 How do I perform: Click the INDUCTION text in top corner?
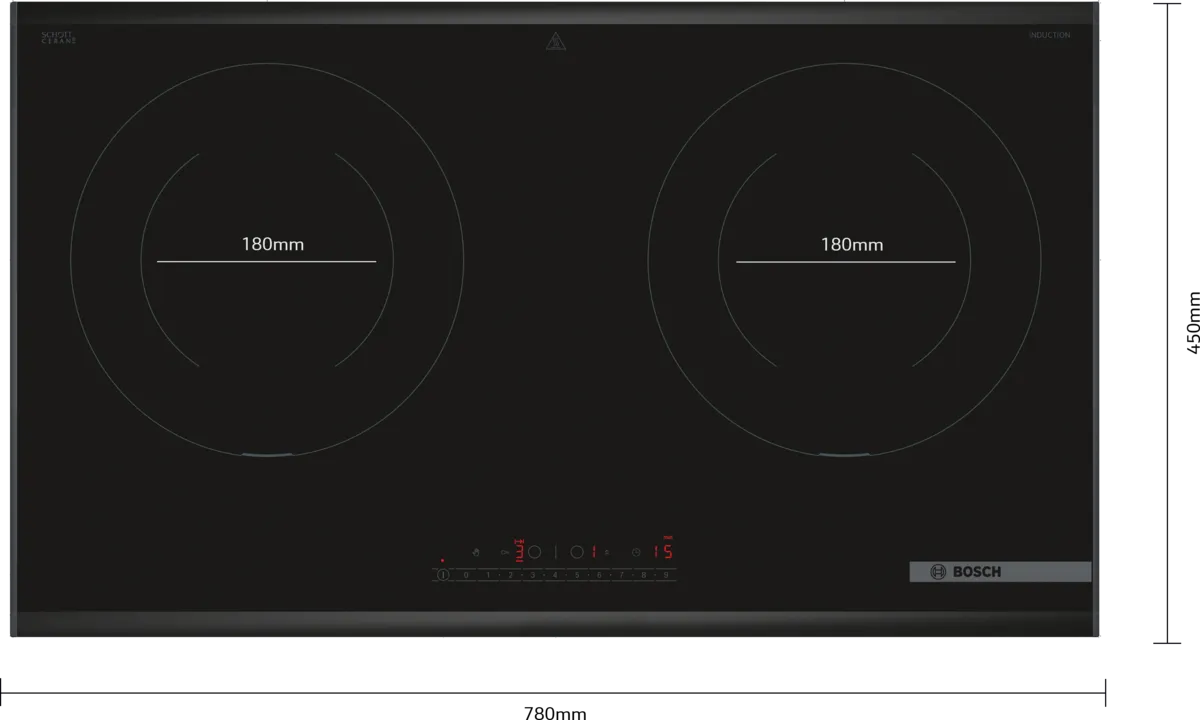pyautogui.click(x=1049, y=36)
